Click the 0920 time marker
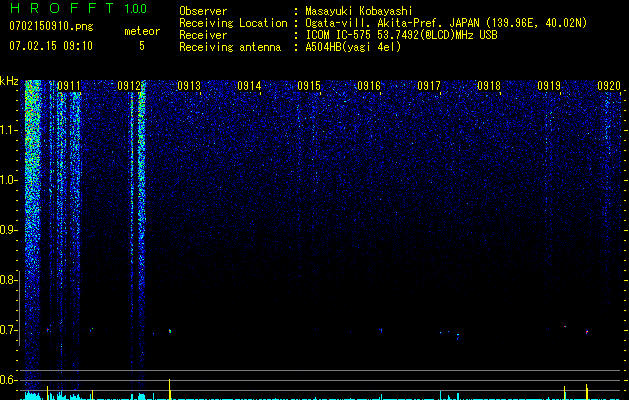629x400 pixels. point(609,86)
